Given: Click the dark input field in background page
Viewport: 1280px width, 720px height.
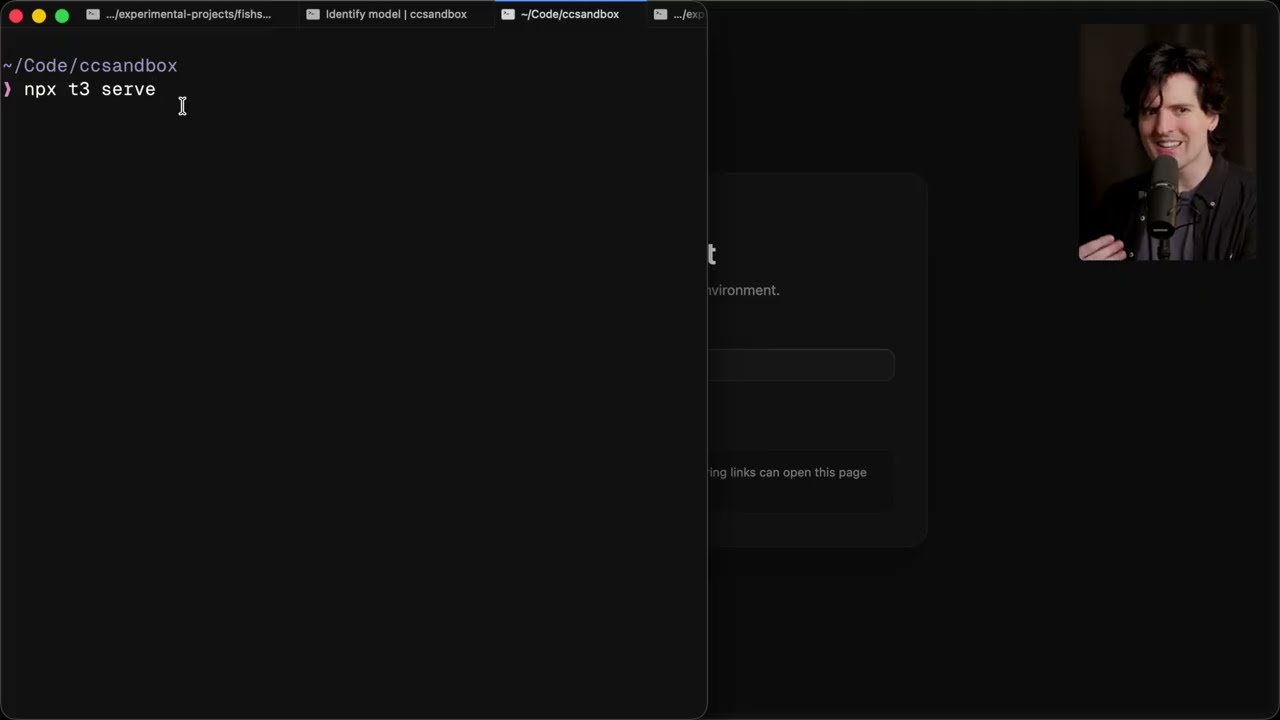Looking at the screenshot, I should point(801,365).
